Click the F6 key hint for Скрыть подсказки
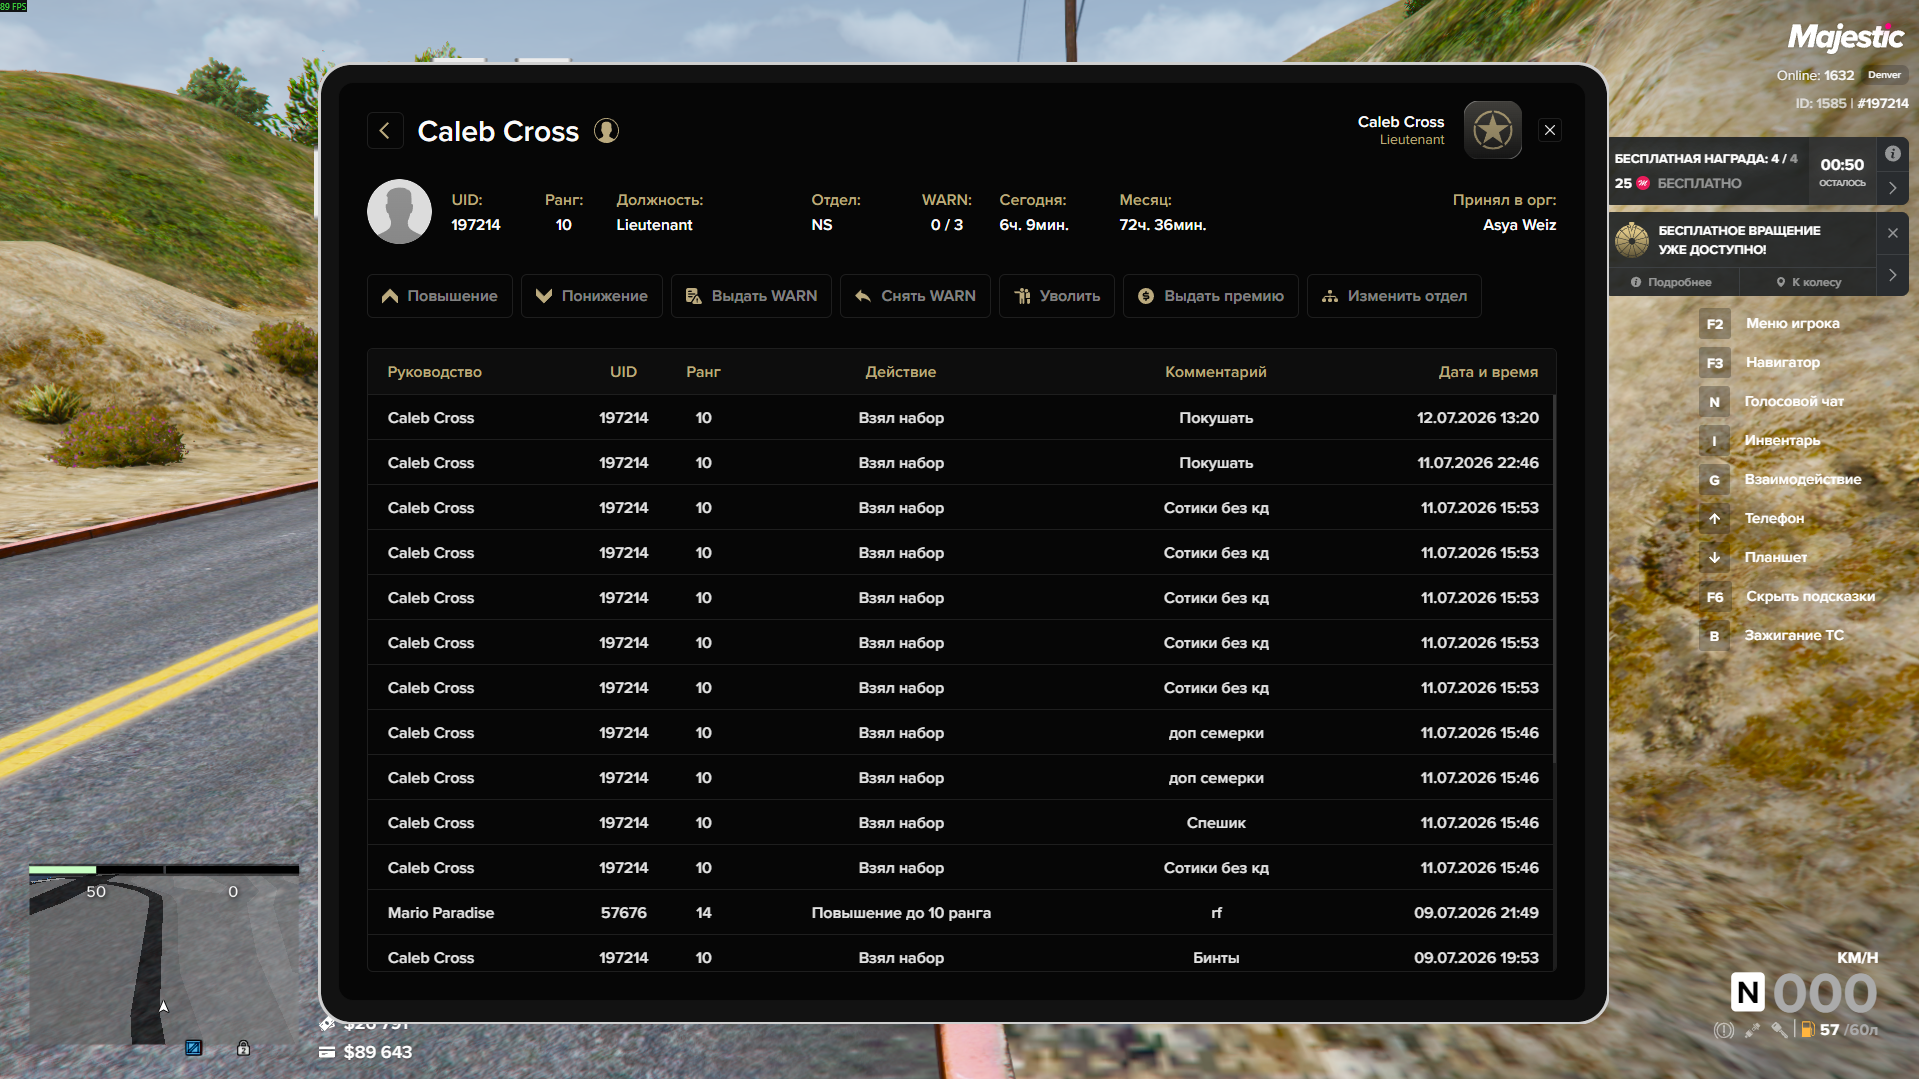This screenshot has width=1919, height=1079. click(1715, 597)
